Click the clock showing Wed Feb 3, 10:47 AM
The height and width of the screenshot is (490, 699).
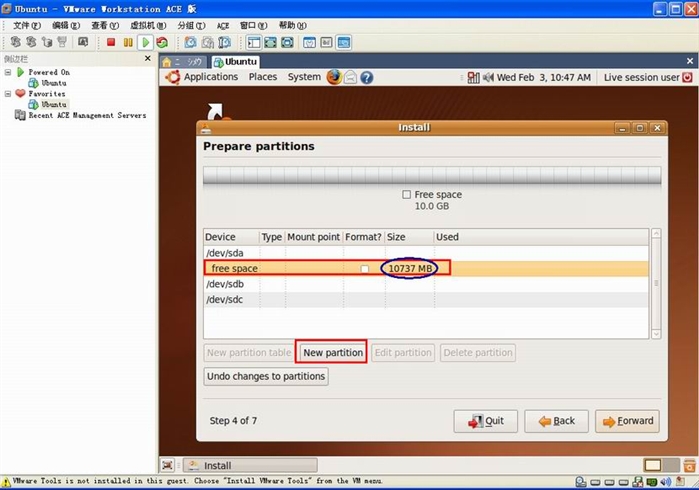544,78
